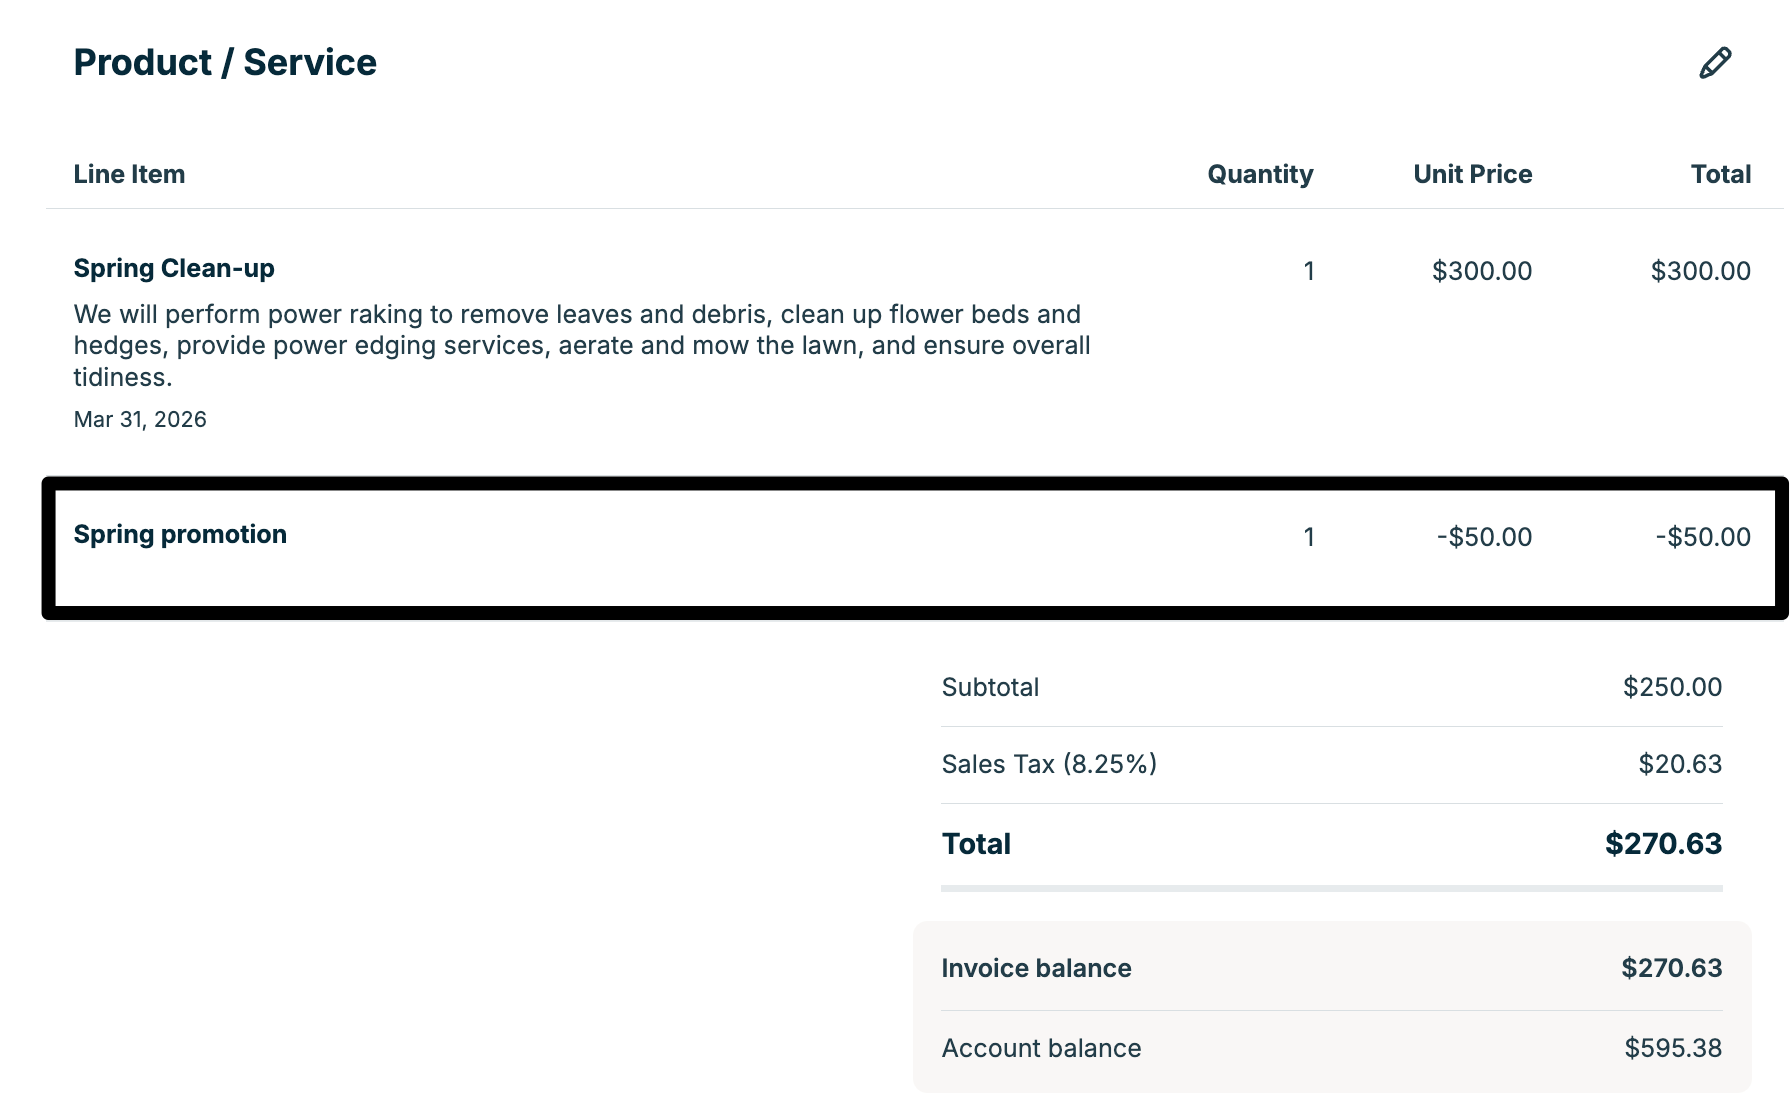Viewport: 1790px width, 1120px height.
Task: Click the $250.00 subtotal amount
Action: 1672,687
